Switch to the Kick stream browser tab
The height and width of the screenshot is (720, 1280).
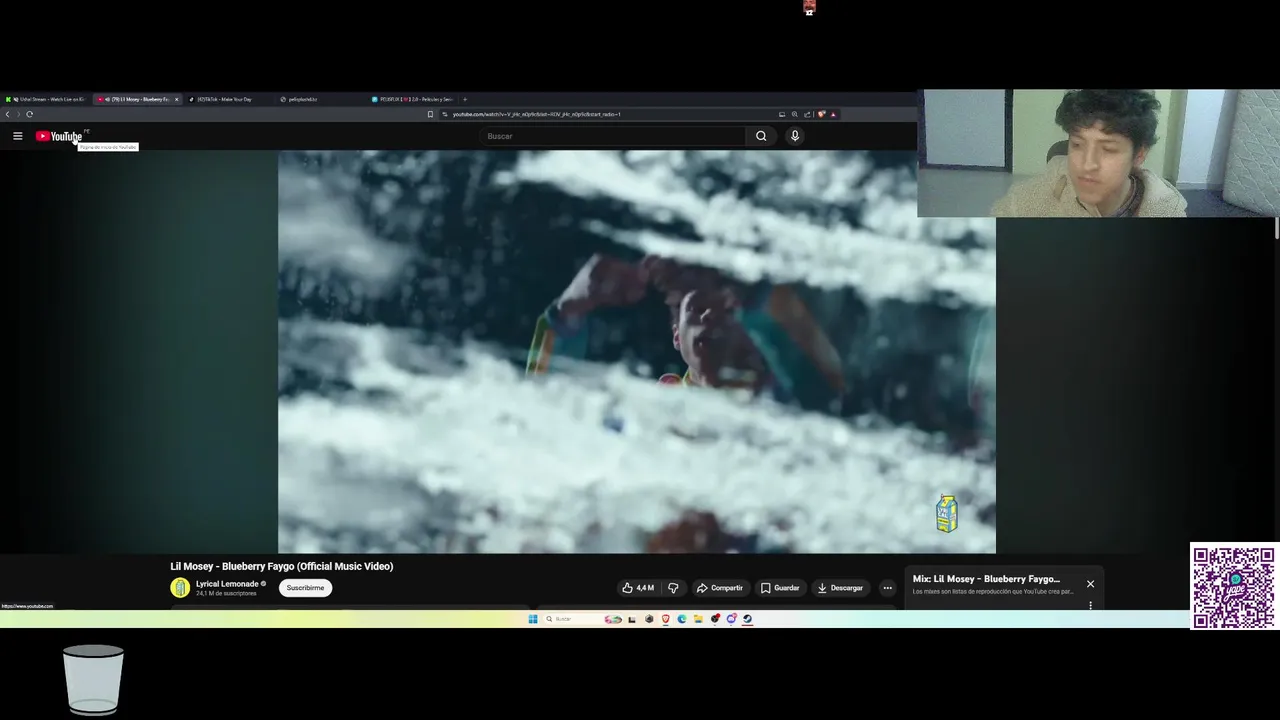[x=46, y=99]
